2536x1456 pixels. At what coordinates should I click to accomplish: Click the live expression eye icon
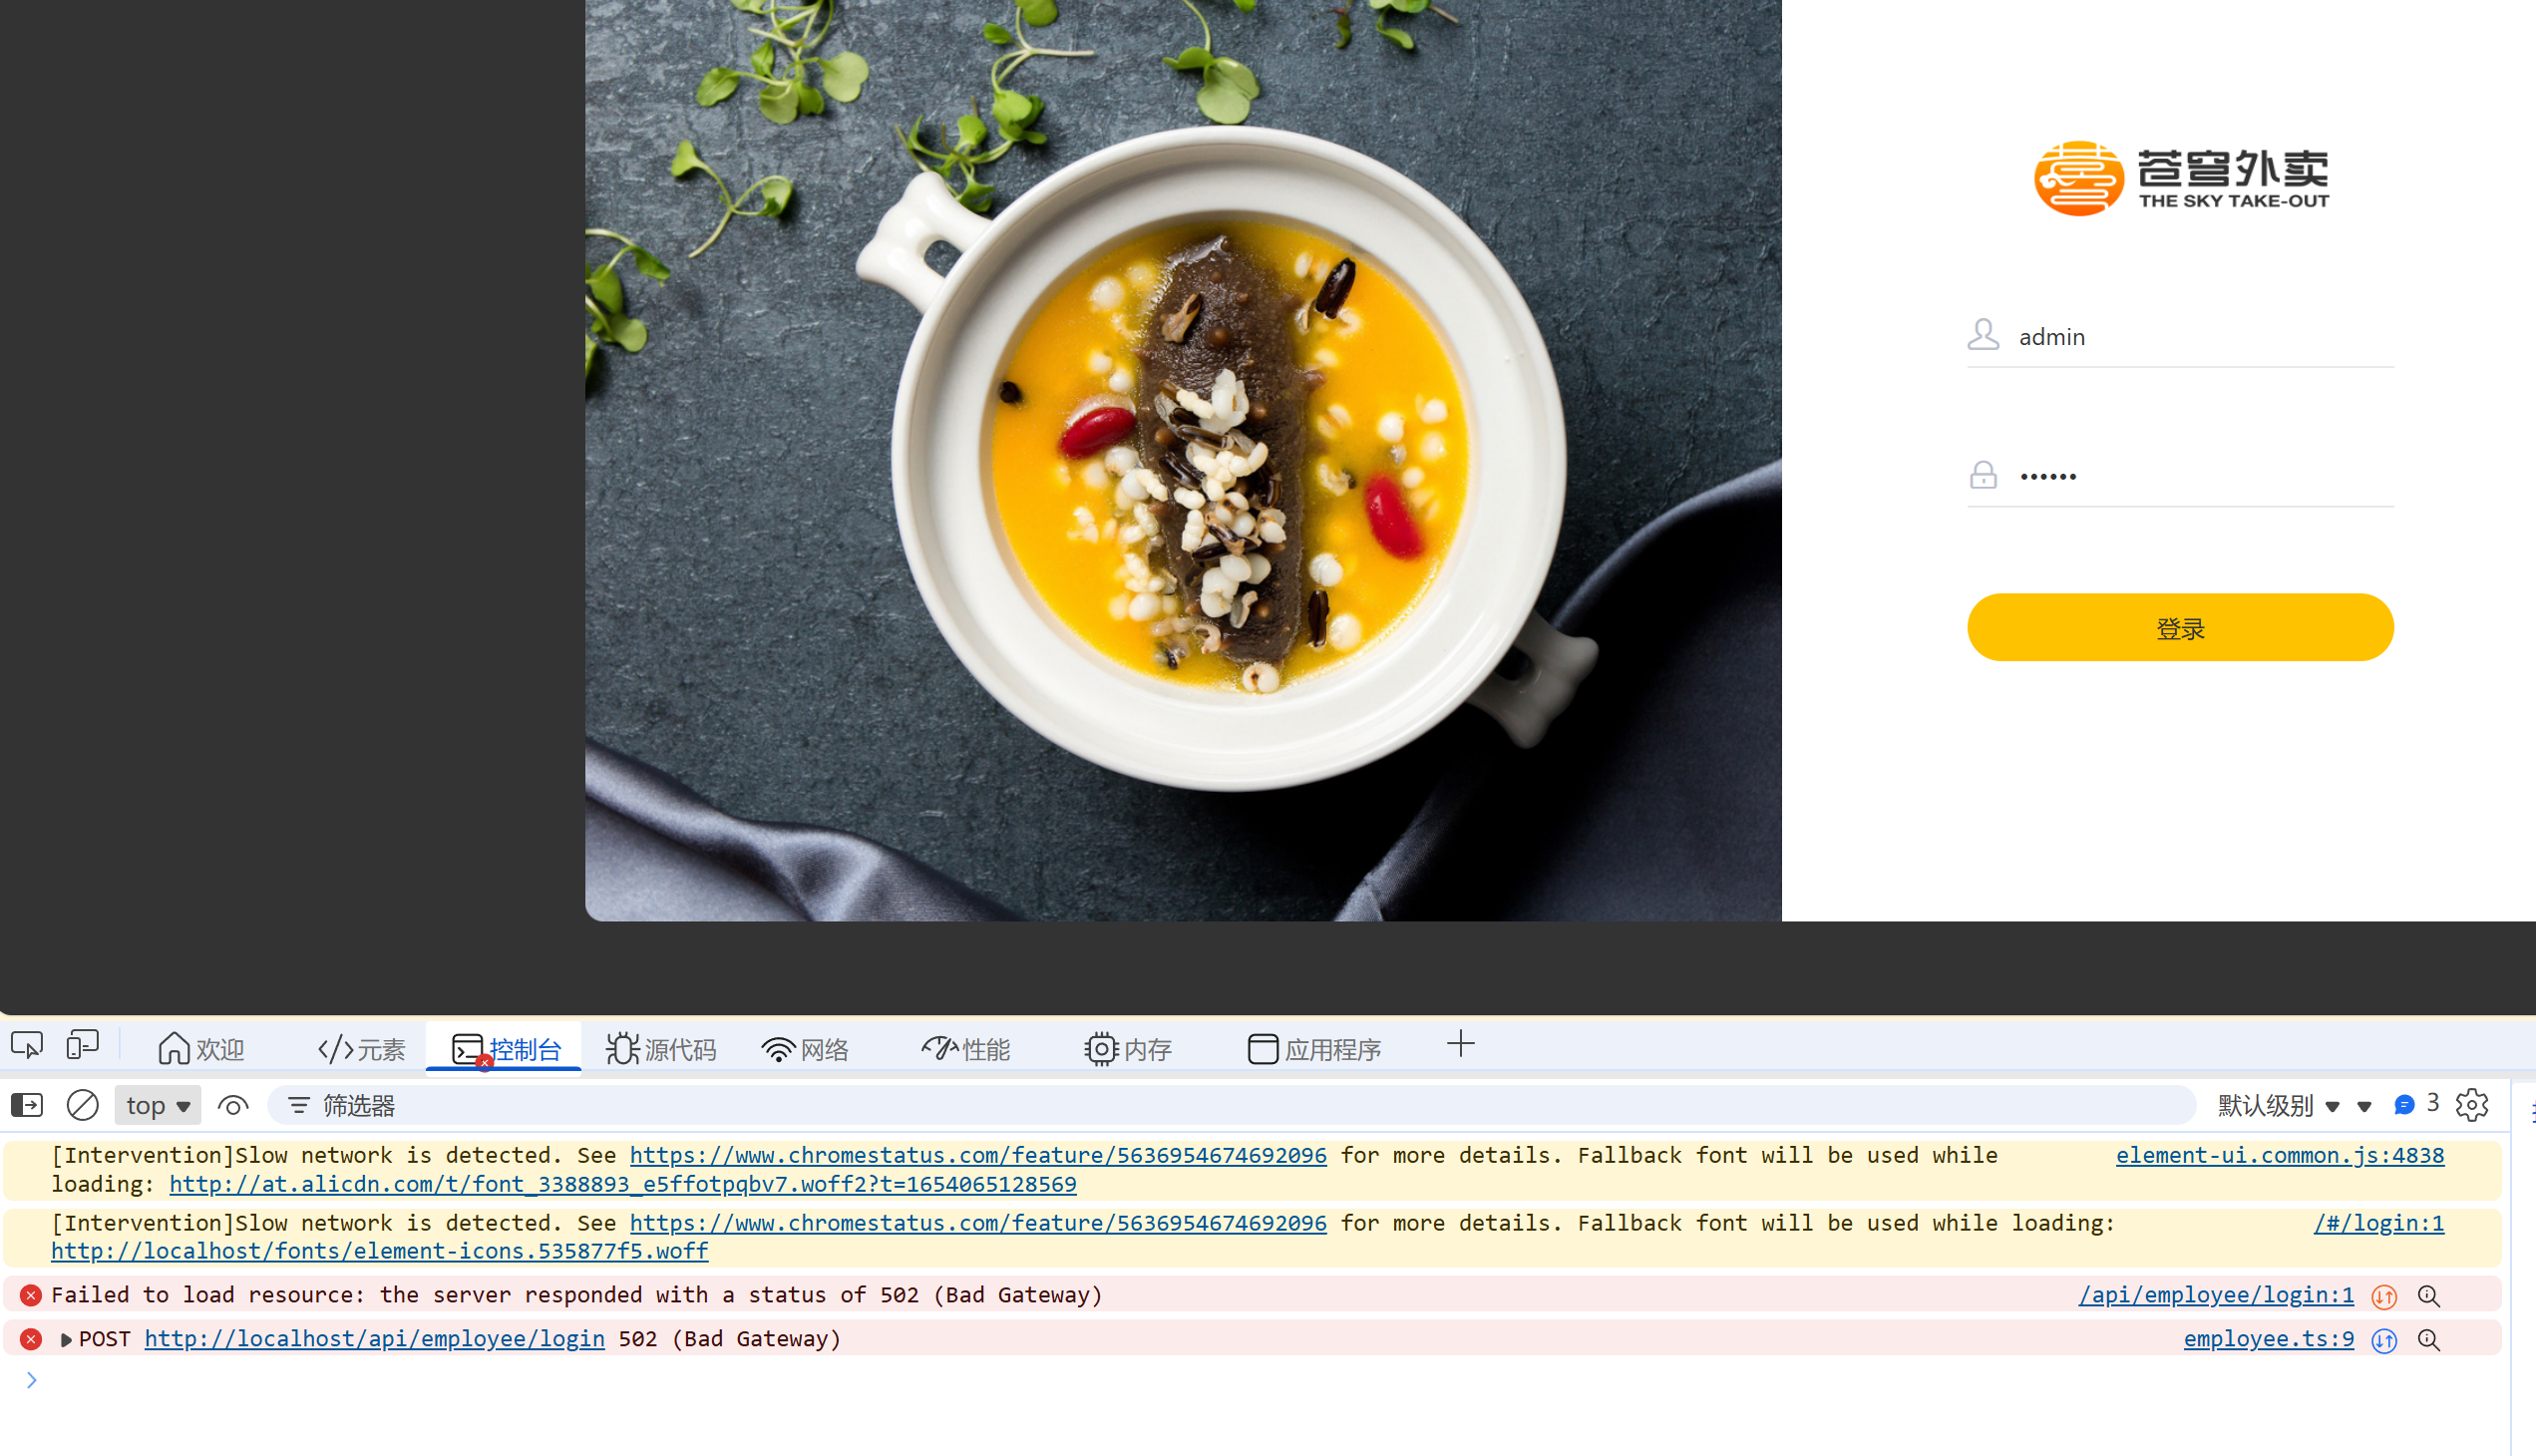pyautogui.click(x=233, y=1105)
